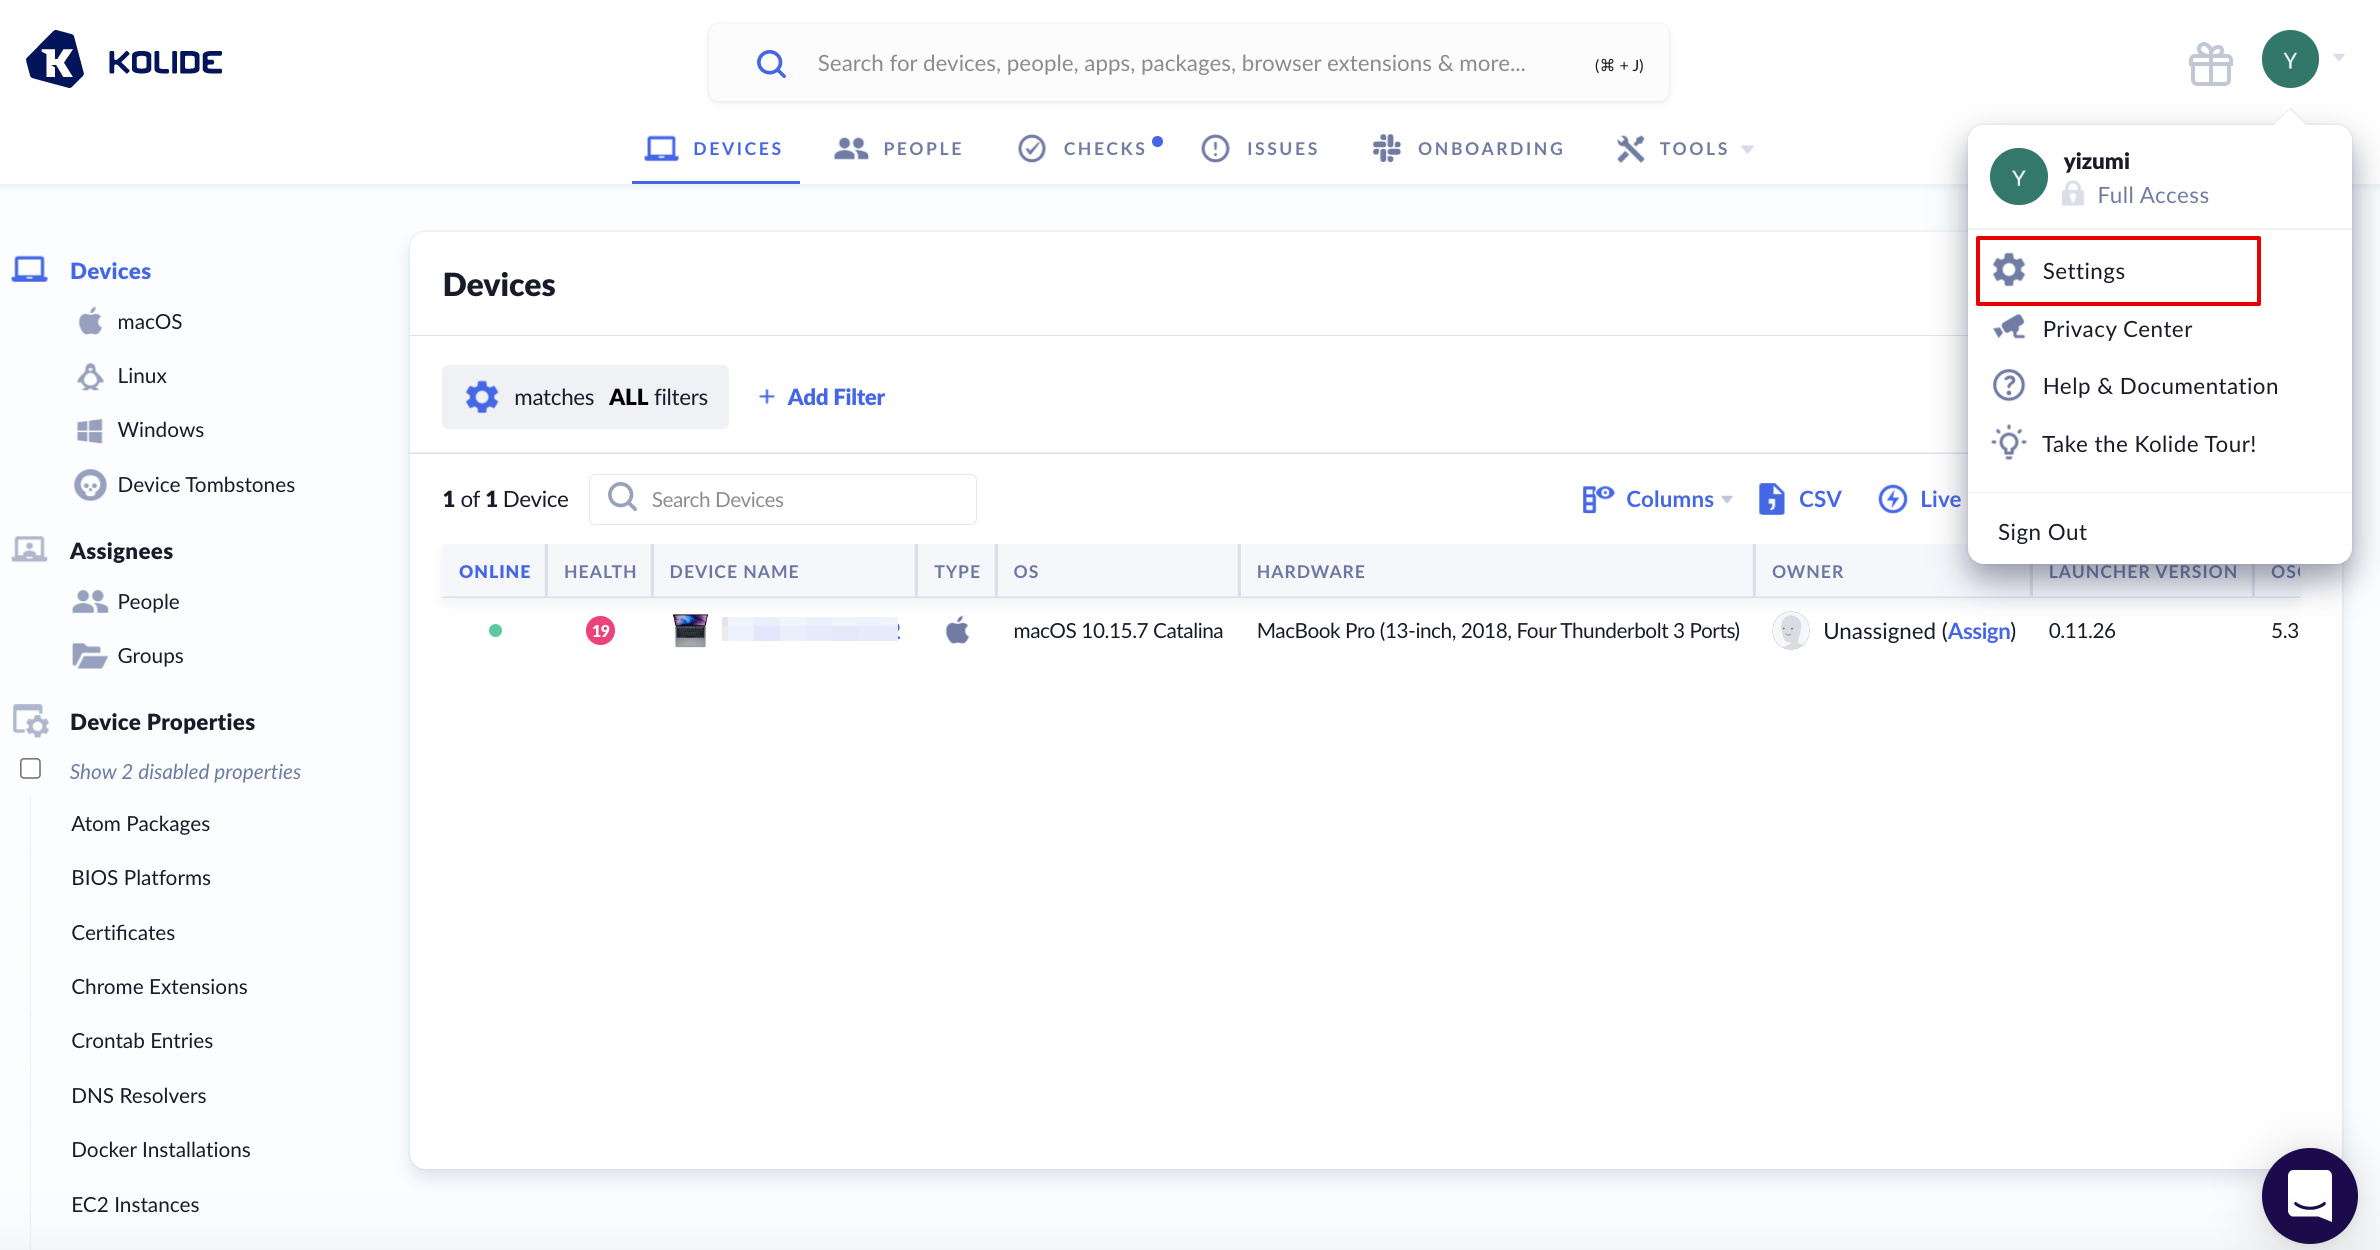Click the red health badge showing 19
The width and height of the screenshot is (2380, 1250).
point(600,631)
